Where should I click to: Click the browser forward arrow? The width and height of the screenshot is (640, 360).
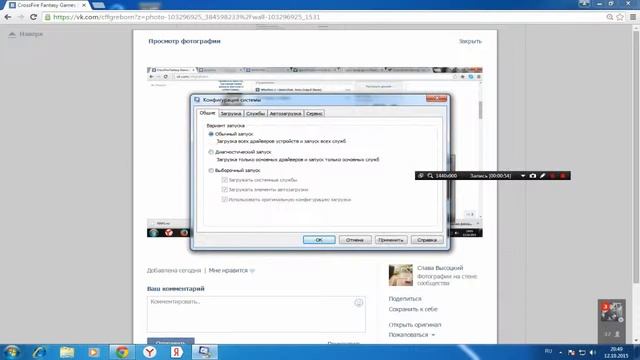[x=21, y=17]
